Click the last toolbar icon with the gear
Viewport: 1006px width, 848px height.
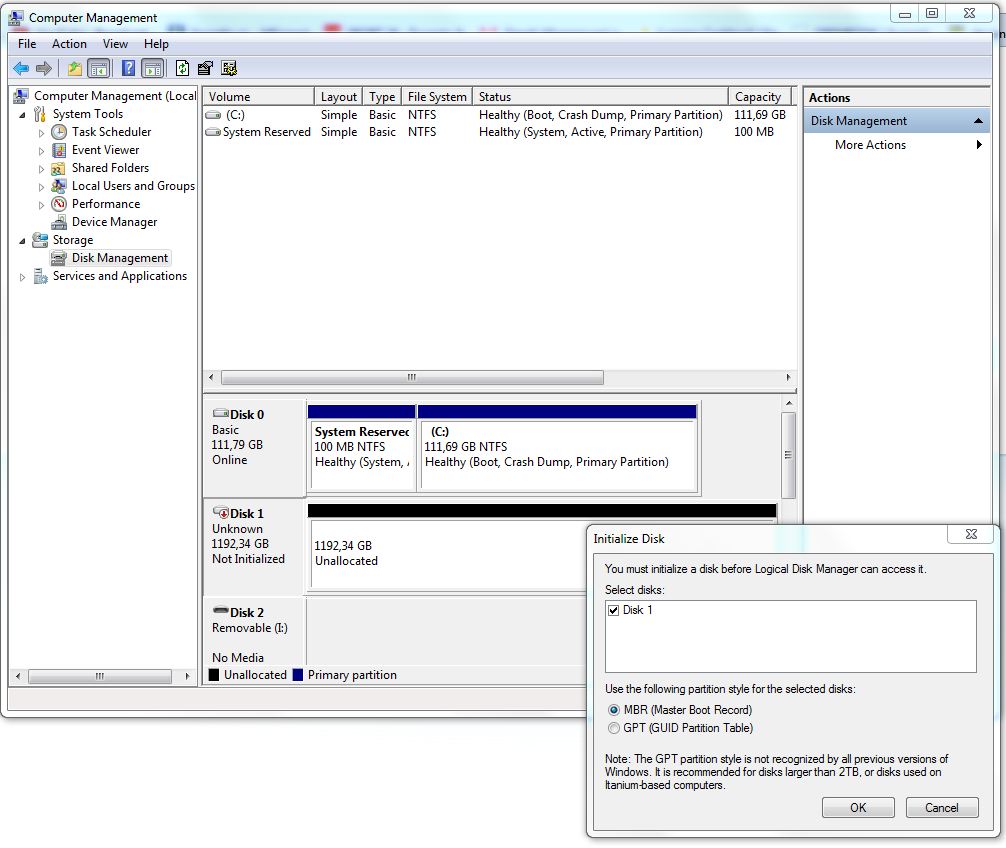click(229, 68)
